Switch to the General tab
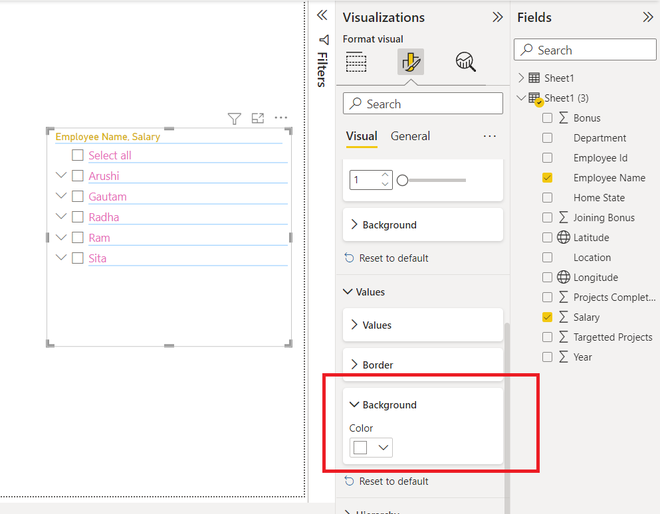This screenshot has height=514, width=660. point(410,136)
